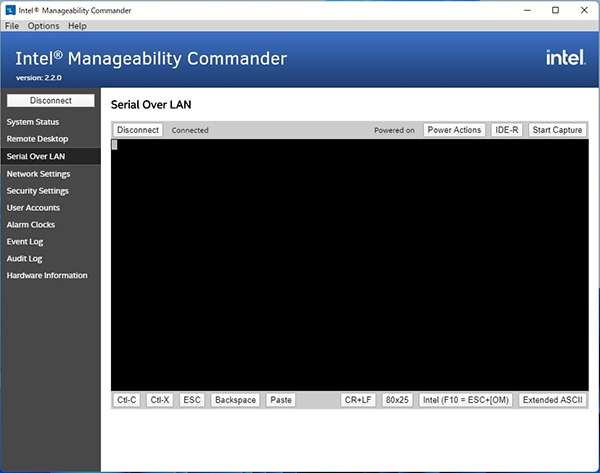
Task: Click inside the black terminal area
Action: coord(350,265)
